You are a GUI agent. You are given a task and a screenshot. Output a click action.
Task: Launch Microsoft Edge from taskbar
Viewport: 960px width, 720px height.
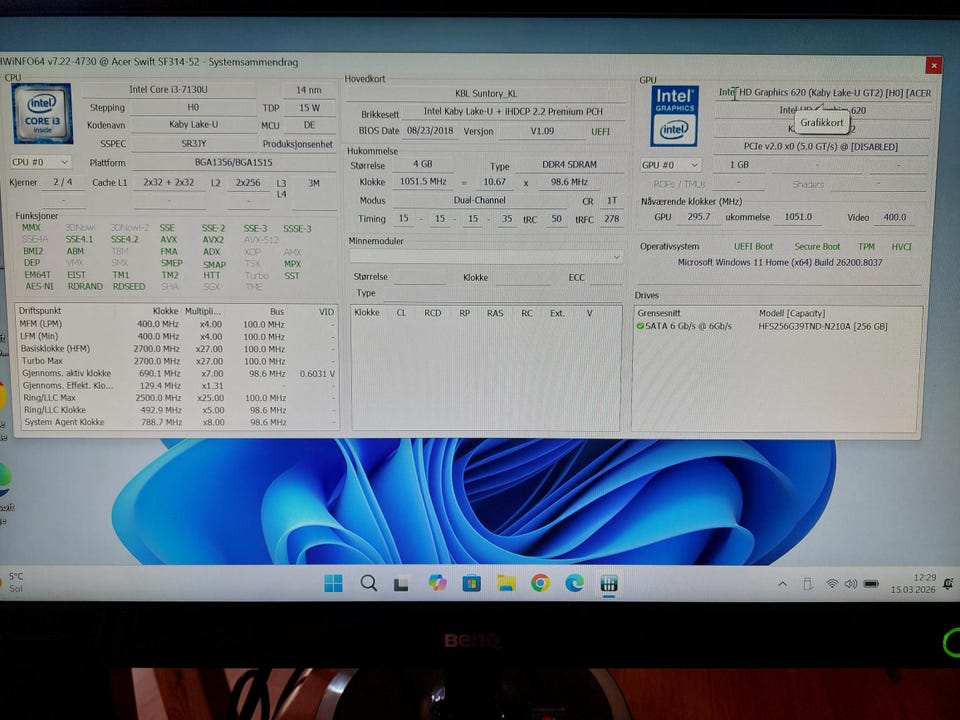574,583
